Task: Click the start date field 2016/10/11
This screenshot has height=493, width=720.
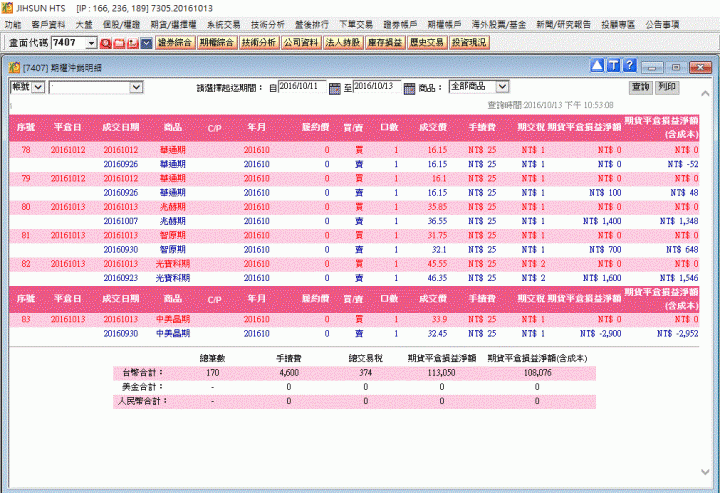Action: 302,87
